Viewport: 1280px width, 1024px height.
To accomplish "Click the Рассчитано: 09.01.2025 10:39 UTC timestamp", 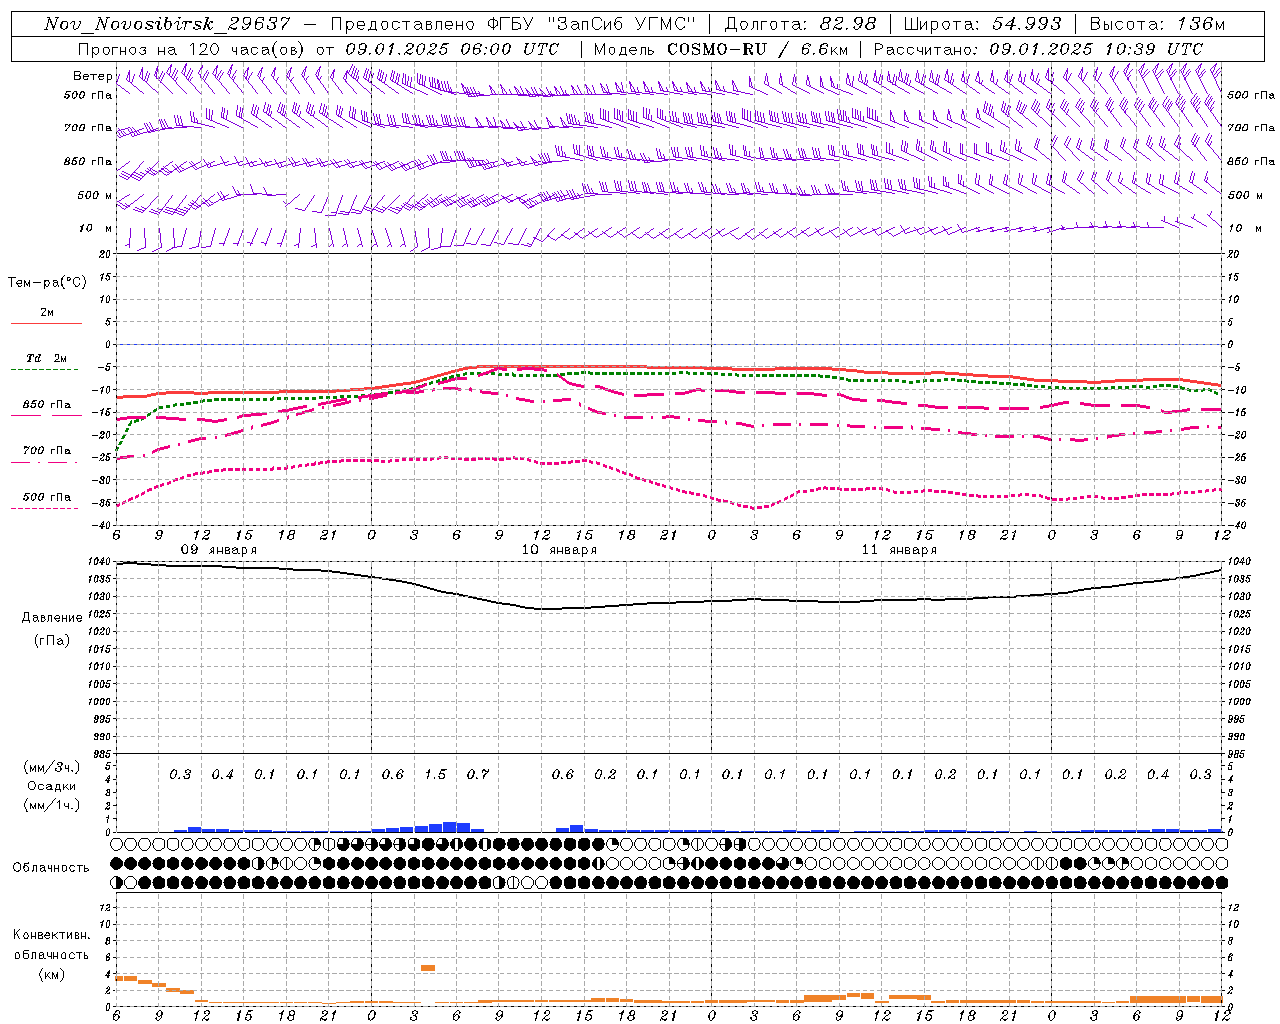I will [1038, 49].
